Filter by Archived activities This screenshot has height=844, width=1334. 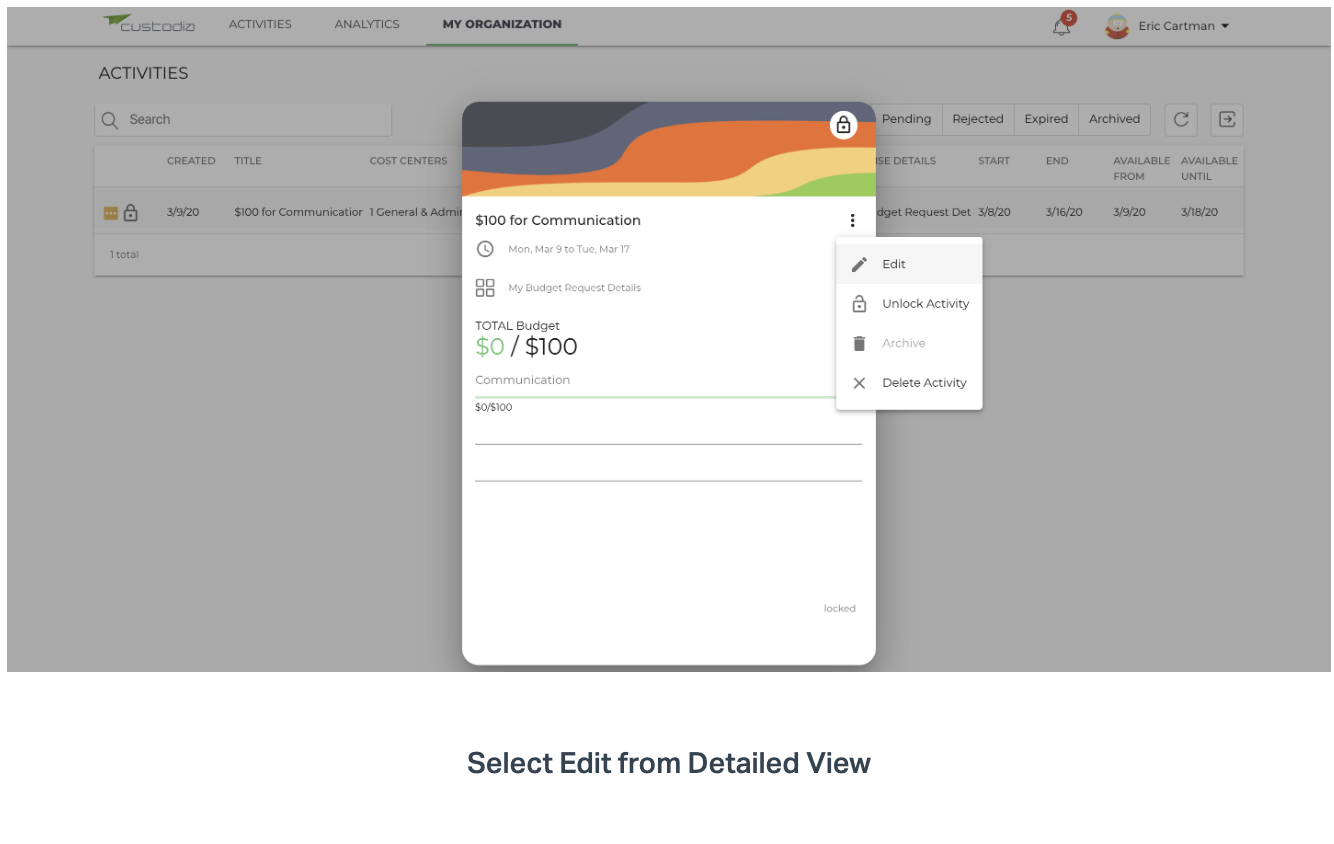point(1114,119)
